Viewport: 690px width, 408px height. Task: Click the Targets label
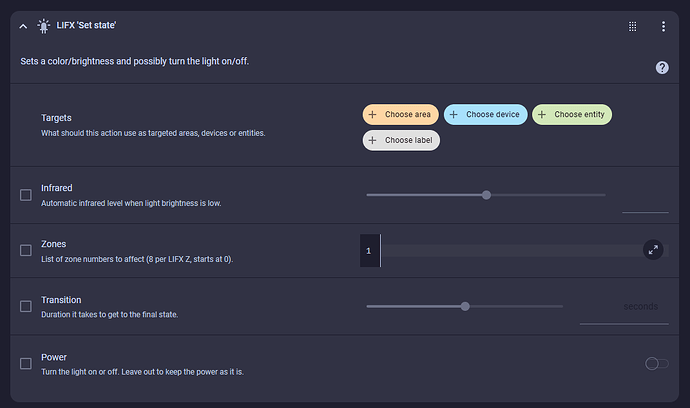[56, 118]
